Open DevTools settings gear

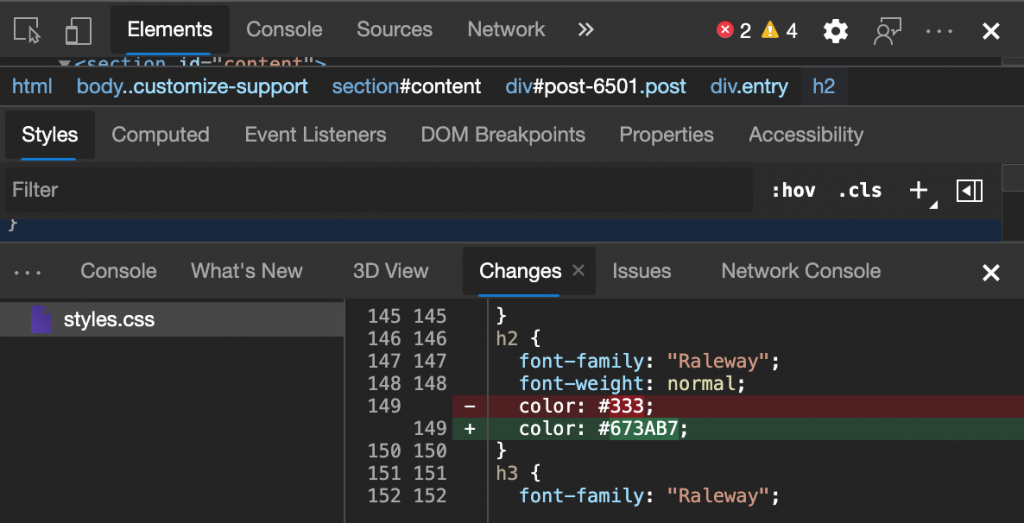click(835, 31)
